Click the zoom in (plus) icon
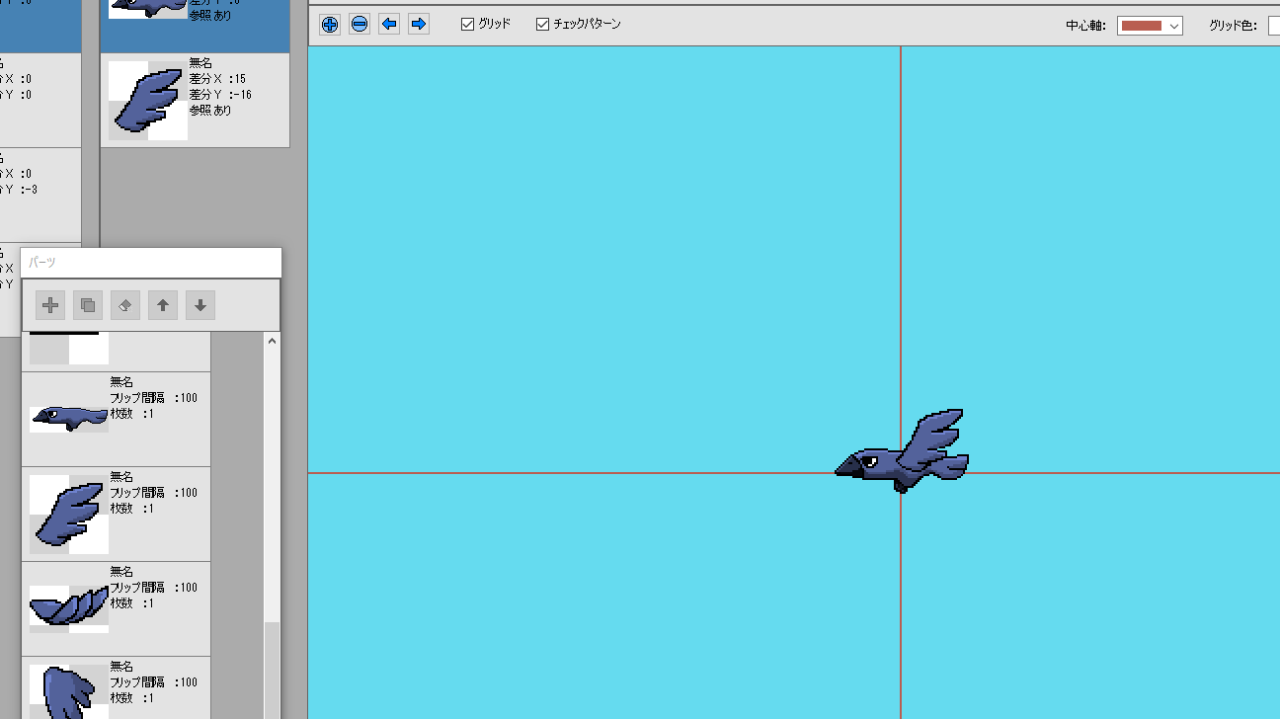 [330, 25]
